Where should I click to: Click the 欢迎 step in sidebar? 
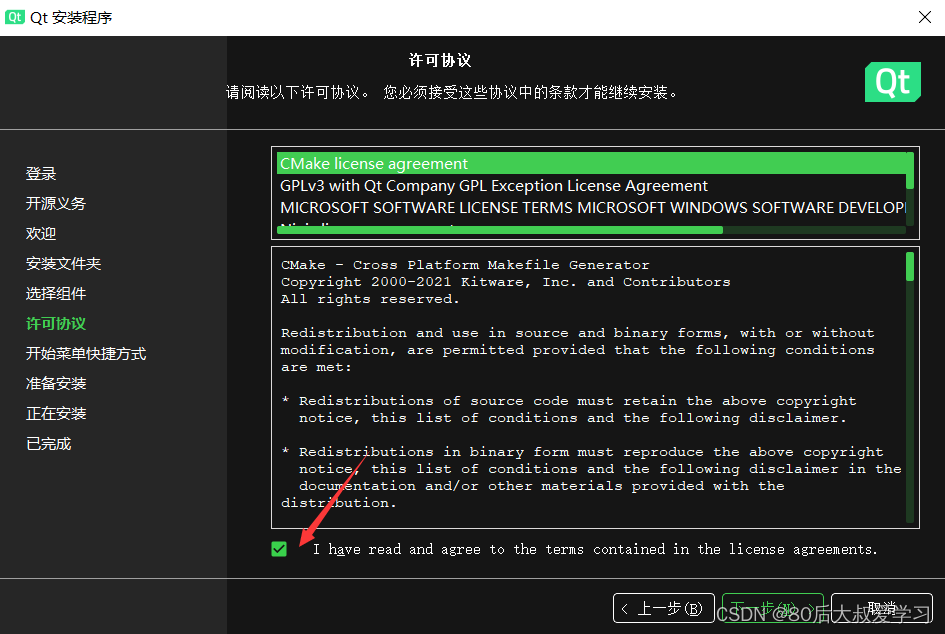[x=41, y=234]
